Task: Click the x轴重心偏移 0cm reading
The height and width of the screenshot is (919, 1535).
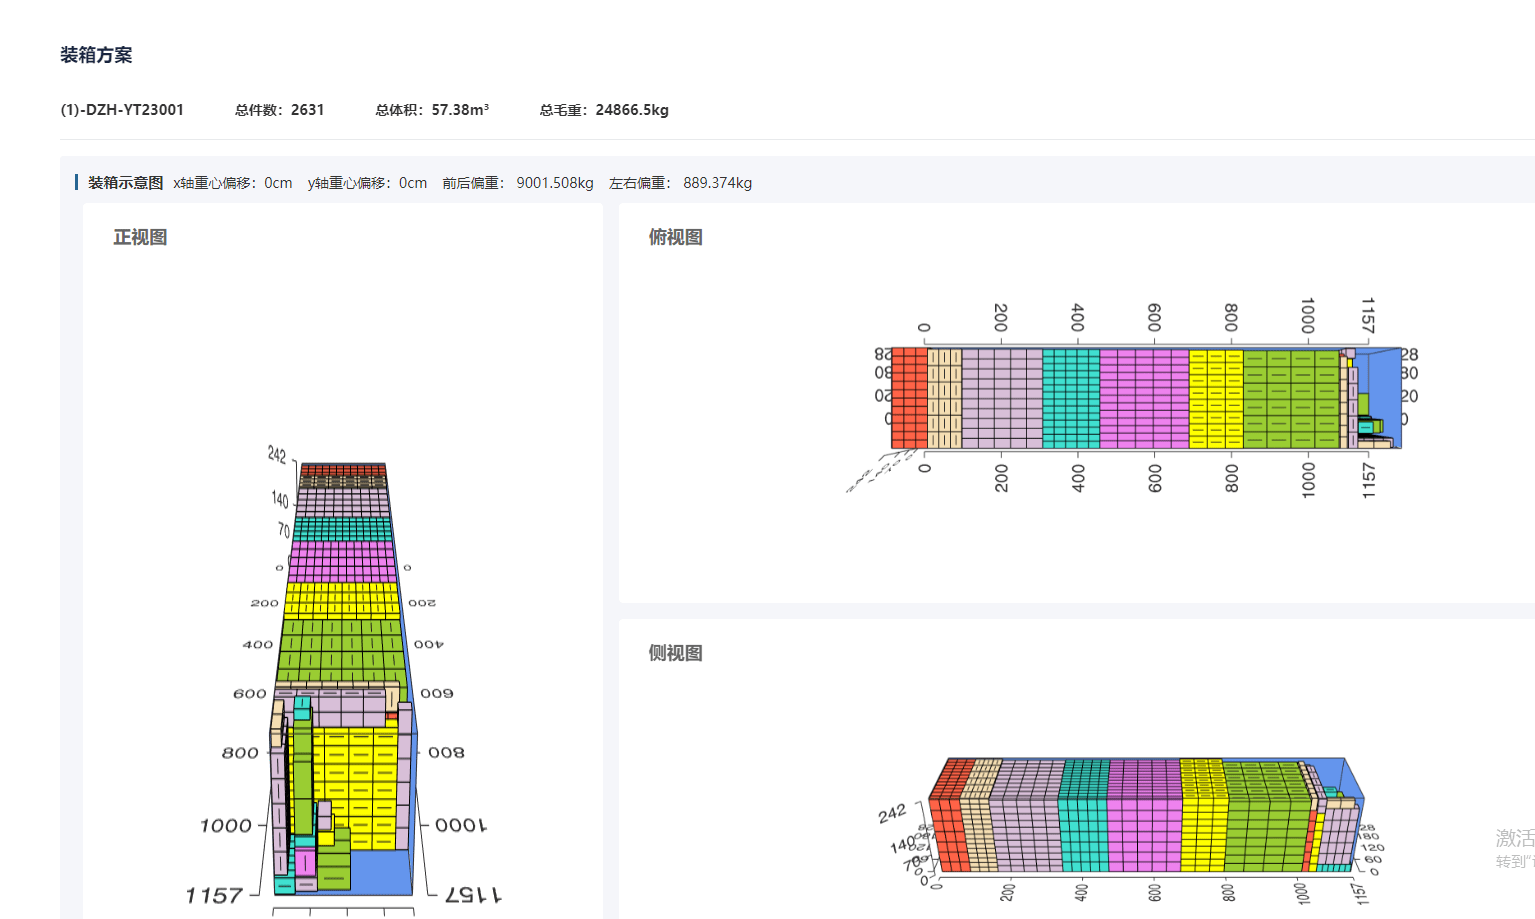Action: 233,183
